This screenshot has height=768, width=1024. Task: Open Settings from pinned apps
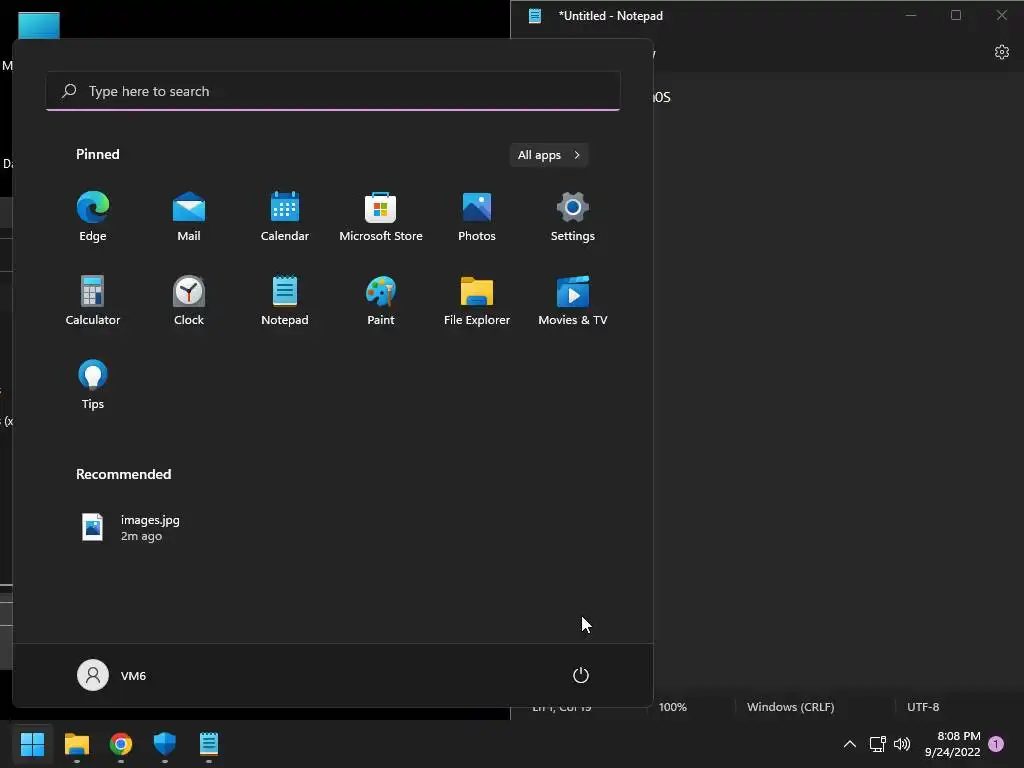coord(573,217)
